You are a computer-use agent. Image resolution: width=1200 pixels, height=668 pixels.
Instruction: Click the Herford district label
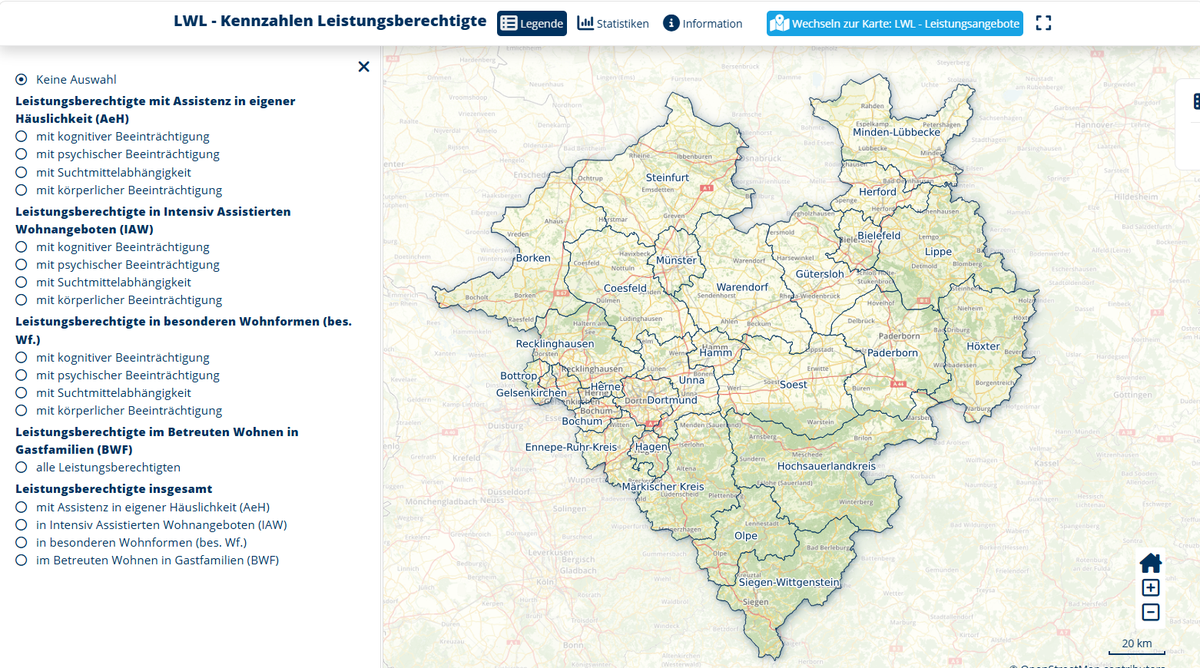pyautogui.click(x=878, y=192)
